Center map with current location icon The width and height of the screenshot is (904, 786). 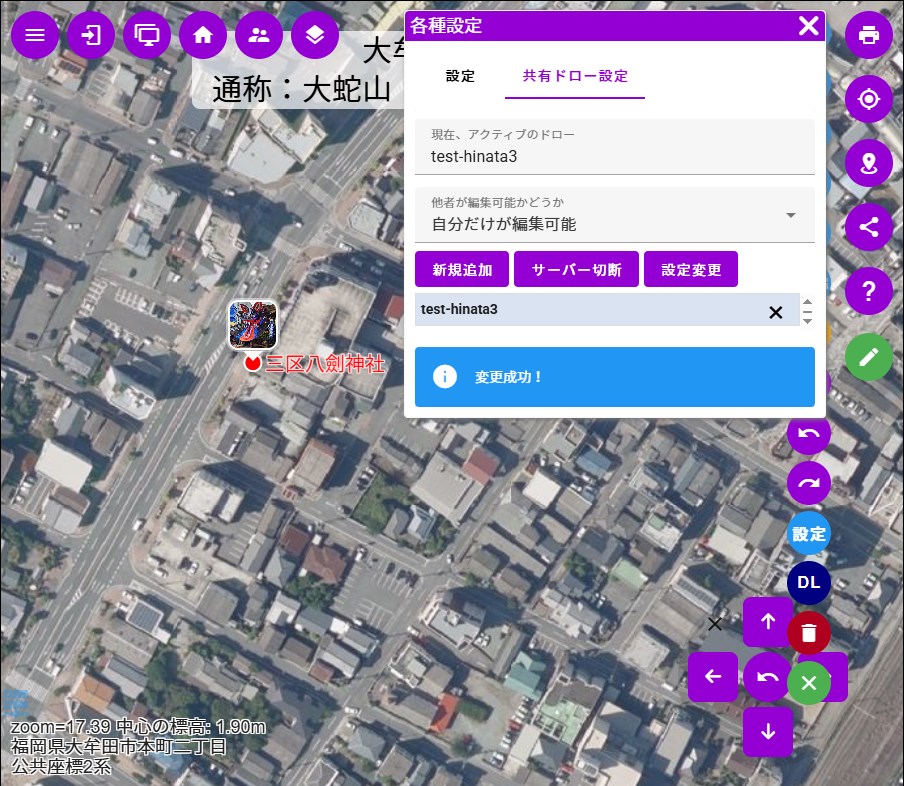click(x=868, y=99)
